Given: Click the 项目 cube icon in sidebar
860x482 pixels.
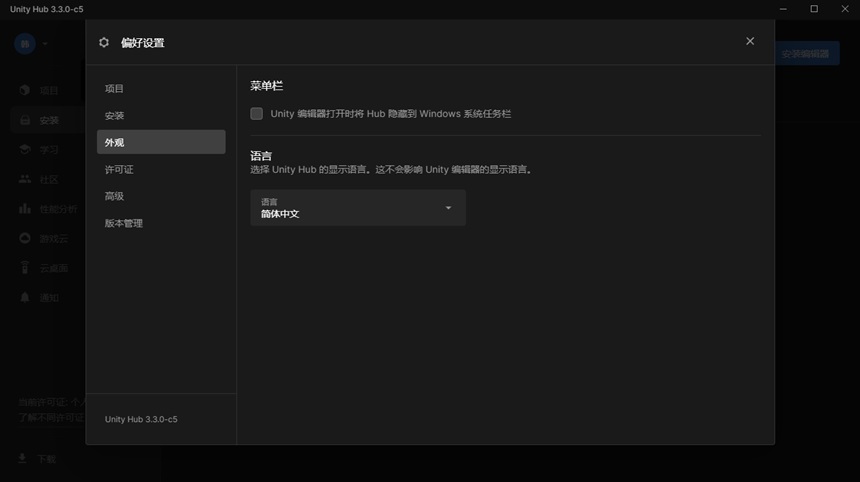Looking at the screenshot, I should pos(25,90).
